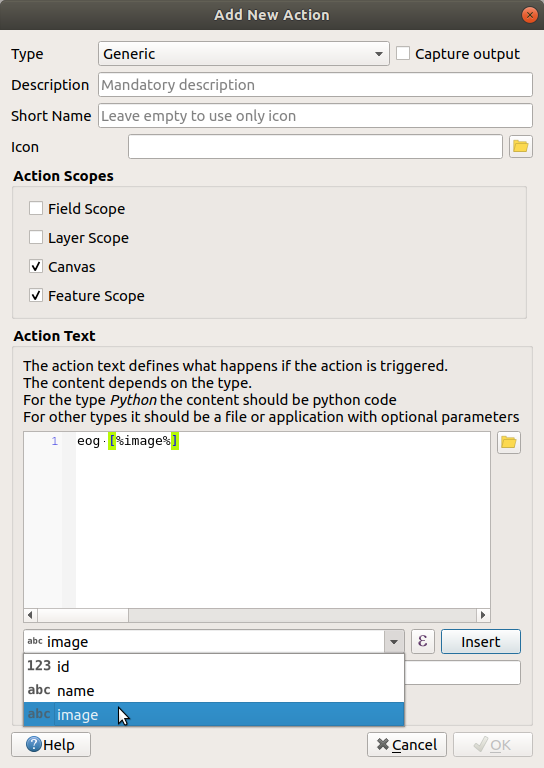Image resolution: width=544 pixels, height=768 pixels.
Task: Open Help for the action dialog
Action: [51, 744]
